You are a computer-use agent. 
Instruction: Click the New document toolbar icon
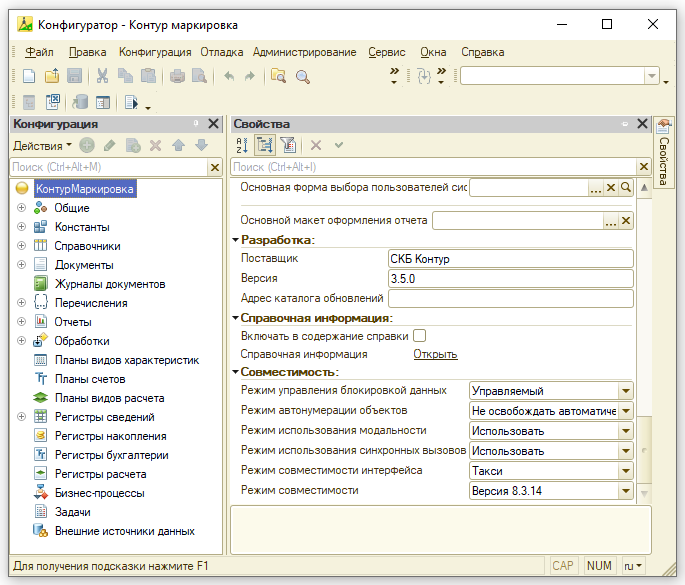29,76
